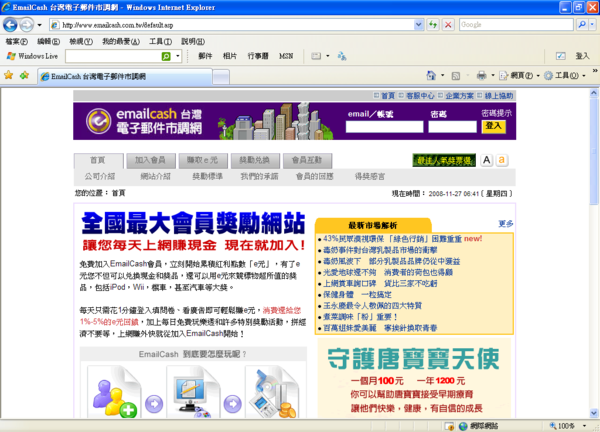The height and width of the screenshot is (432, 600).
Task: Click the Refresh page icon
Action: (433, 25)
